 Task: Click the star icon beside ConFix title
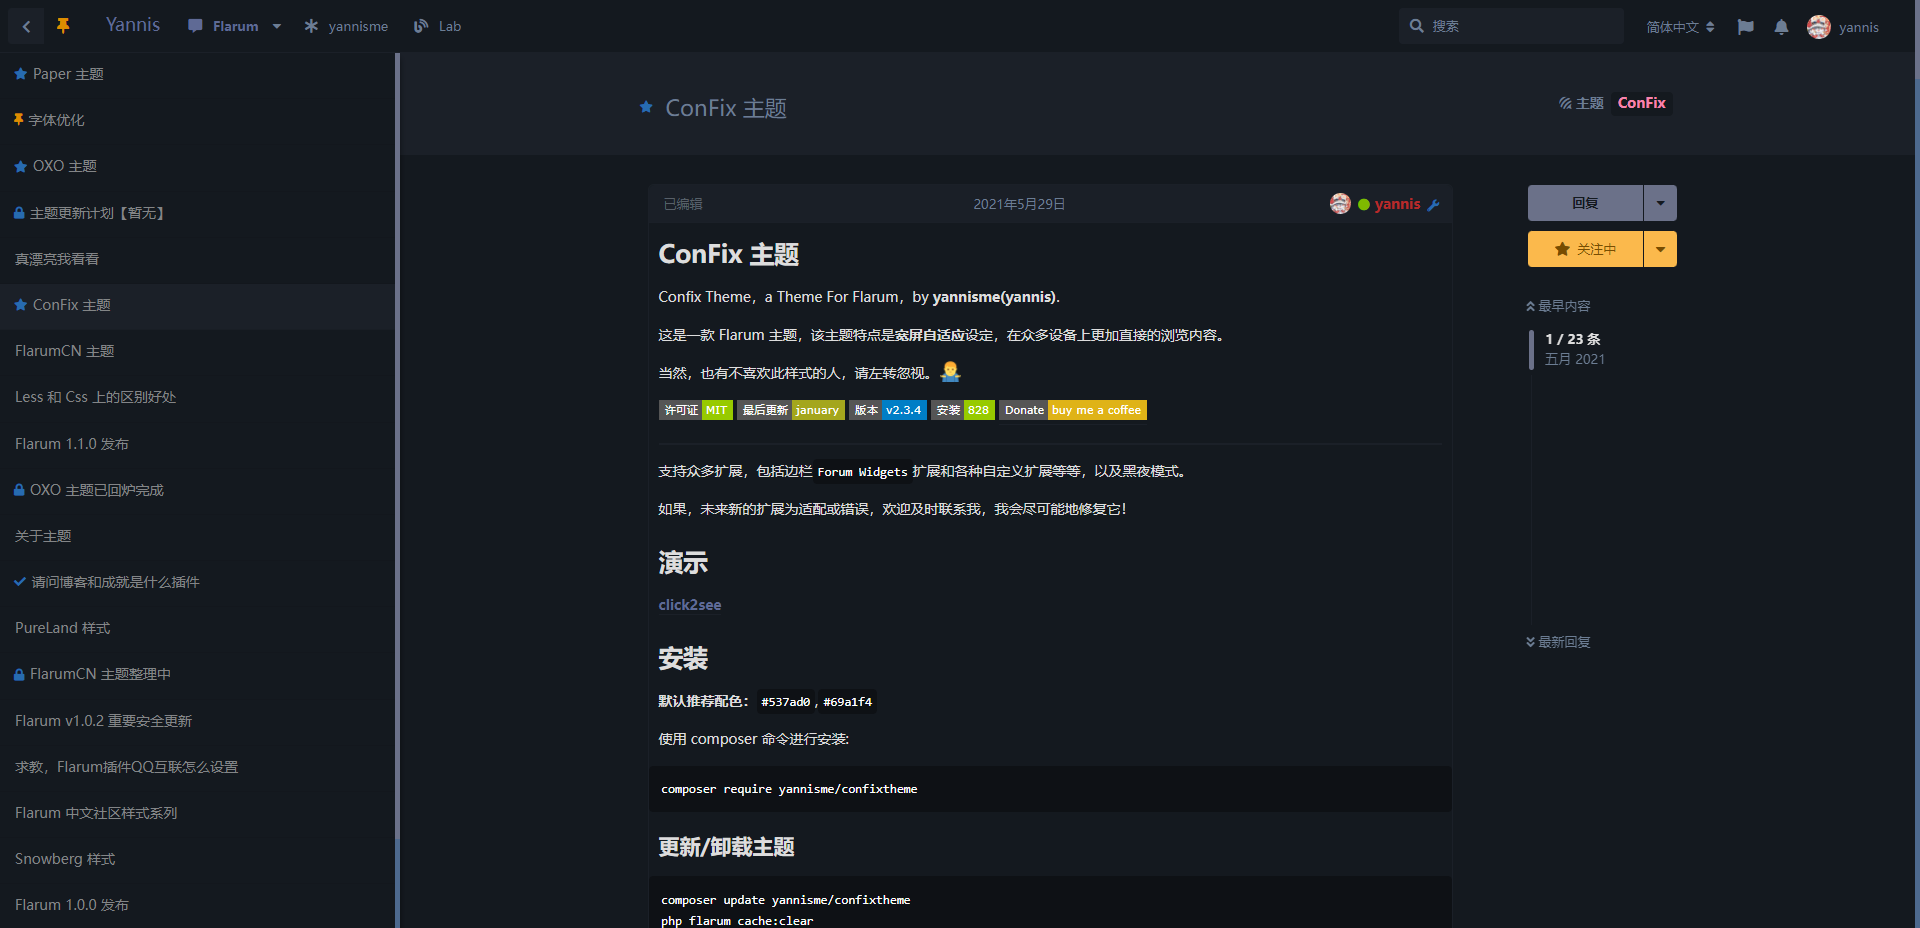coord(646,107)
